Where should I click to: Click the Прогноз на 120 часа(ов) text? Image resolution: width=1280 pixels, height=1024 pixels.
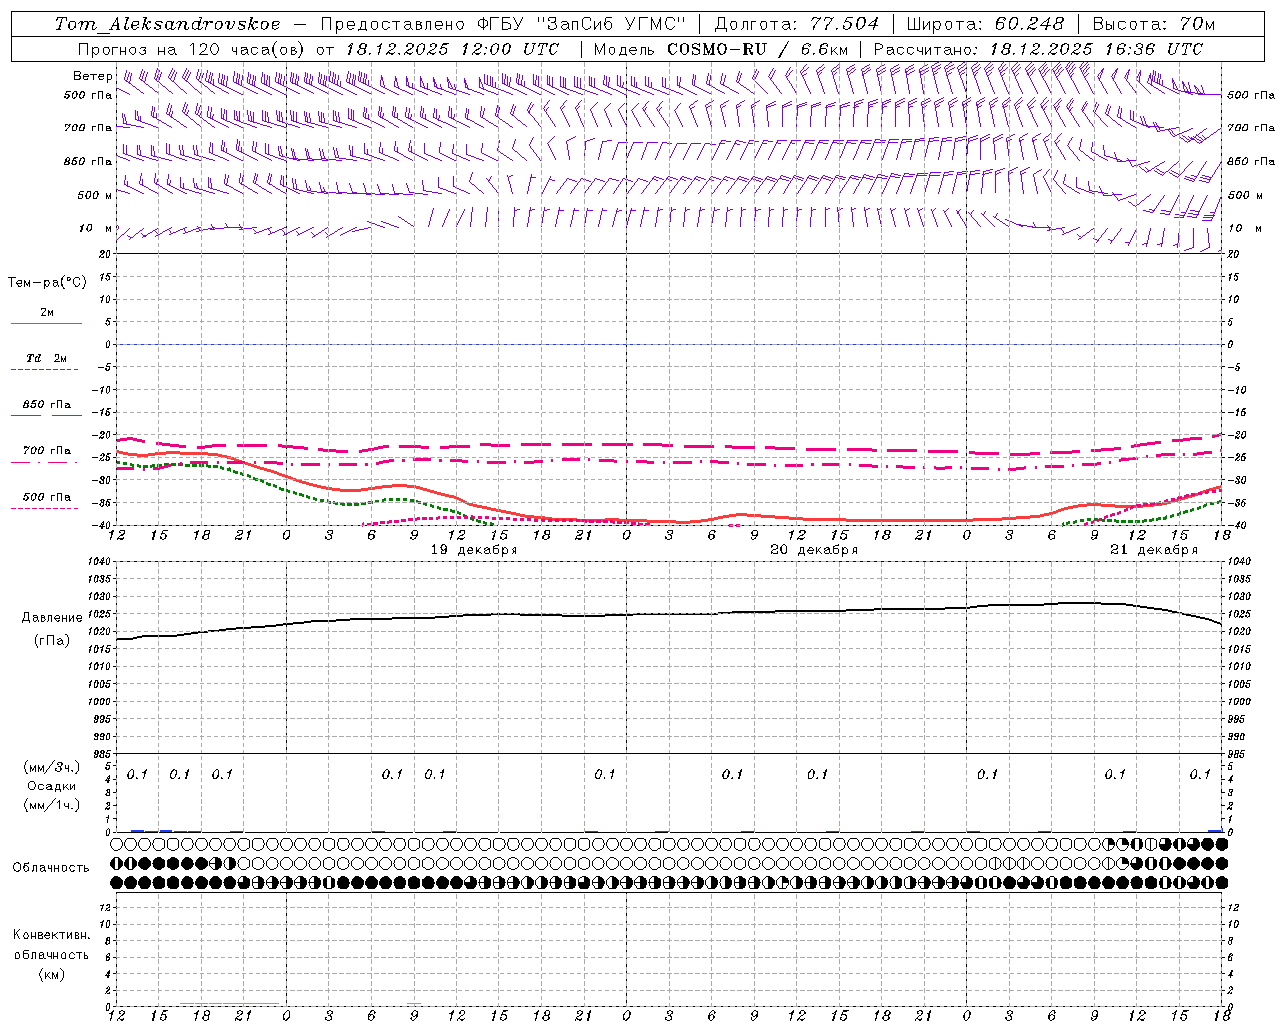coord(193,49)
